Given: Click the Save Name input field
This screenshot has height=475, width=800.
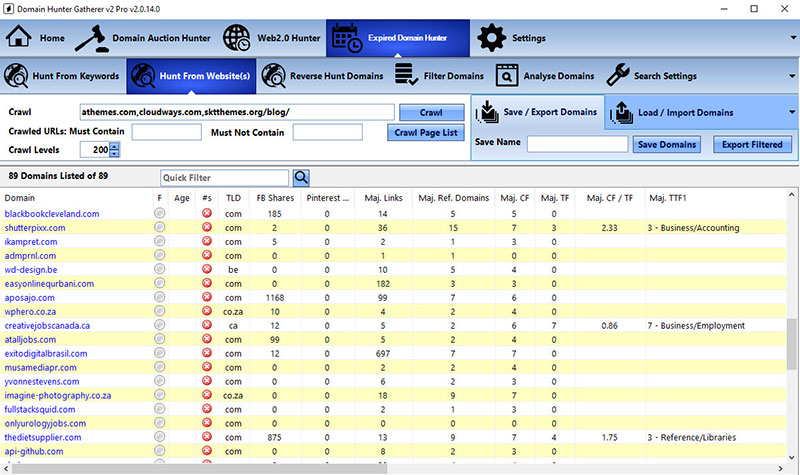Looking at the screenshot, I should (x=576, y=145).
